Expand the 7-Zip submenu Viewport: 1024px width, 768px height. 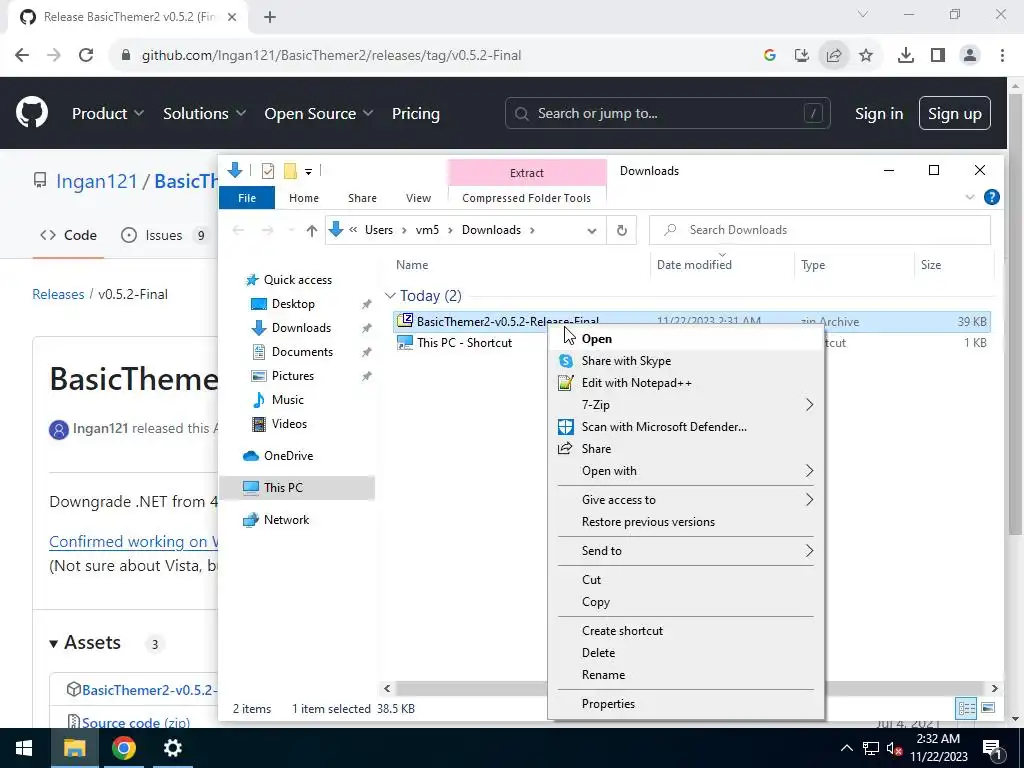tap(809, 405)
